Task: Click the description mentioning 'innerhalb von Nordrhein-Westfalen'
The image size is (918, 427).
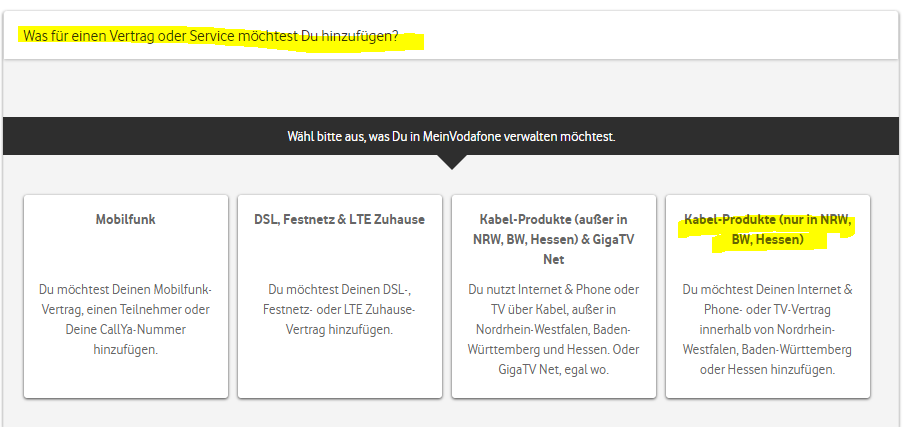Action: coord(768,329)
